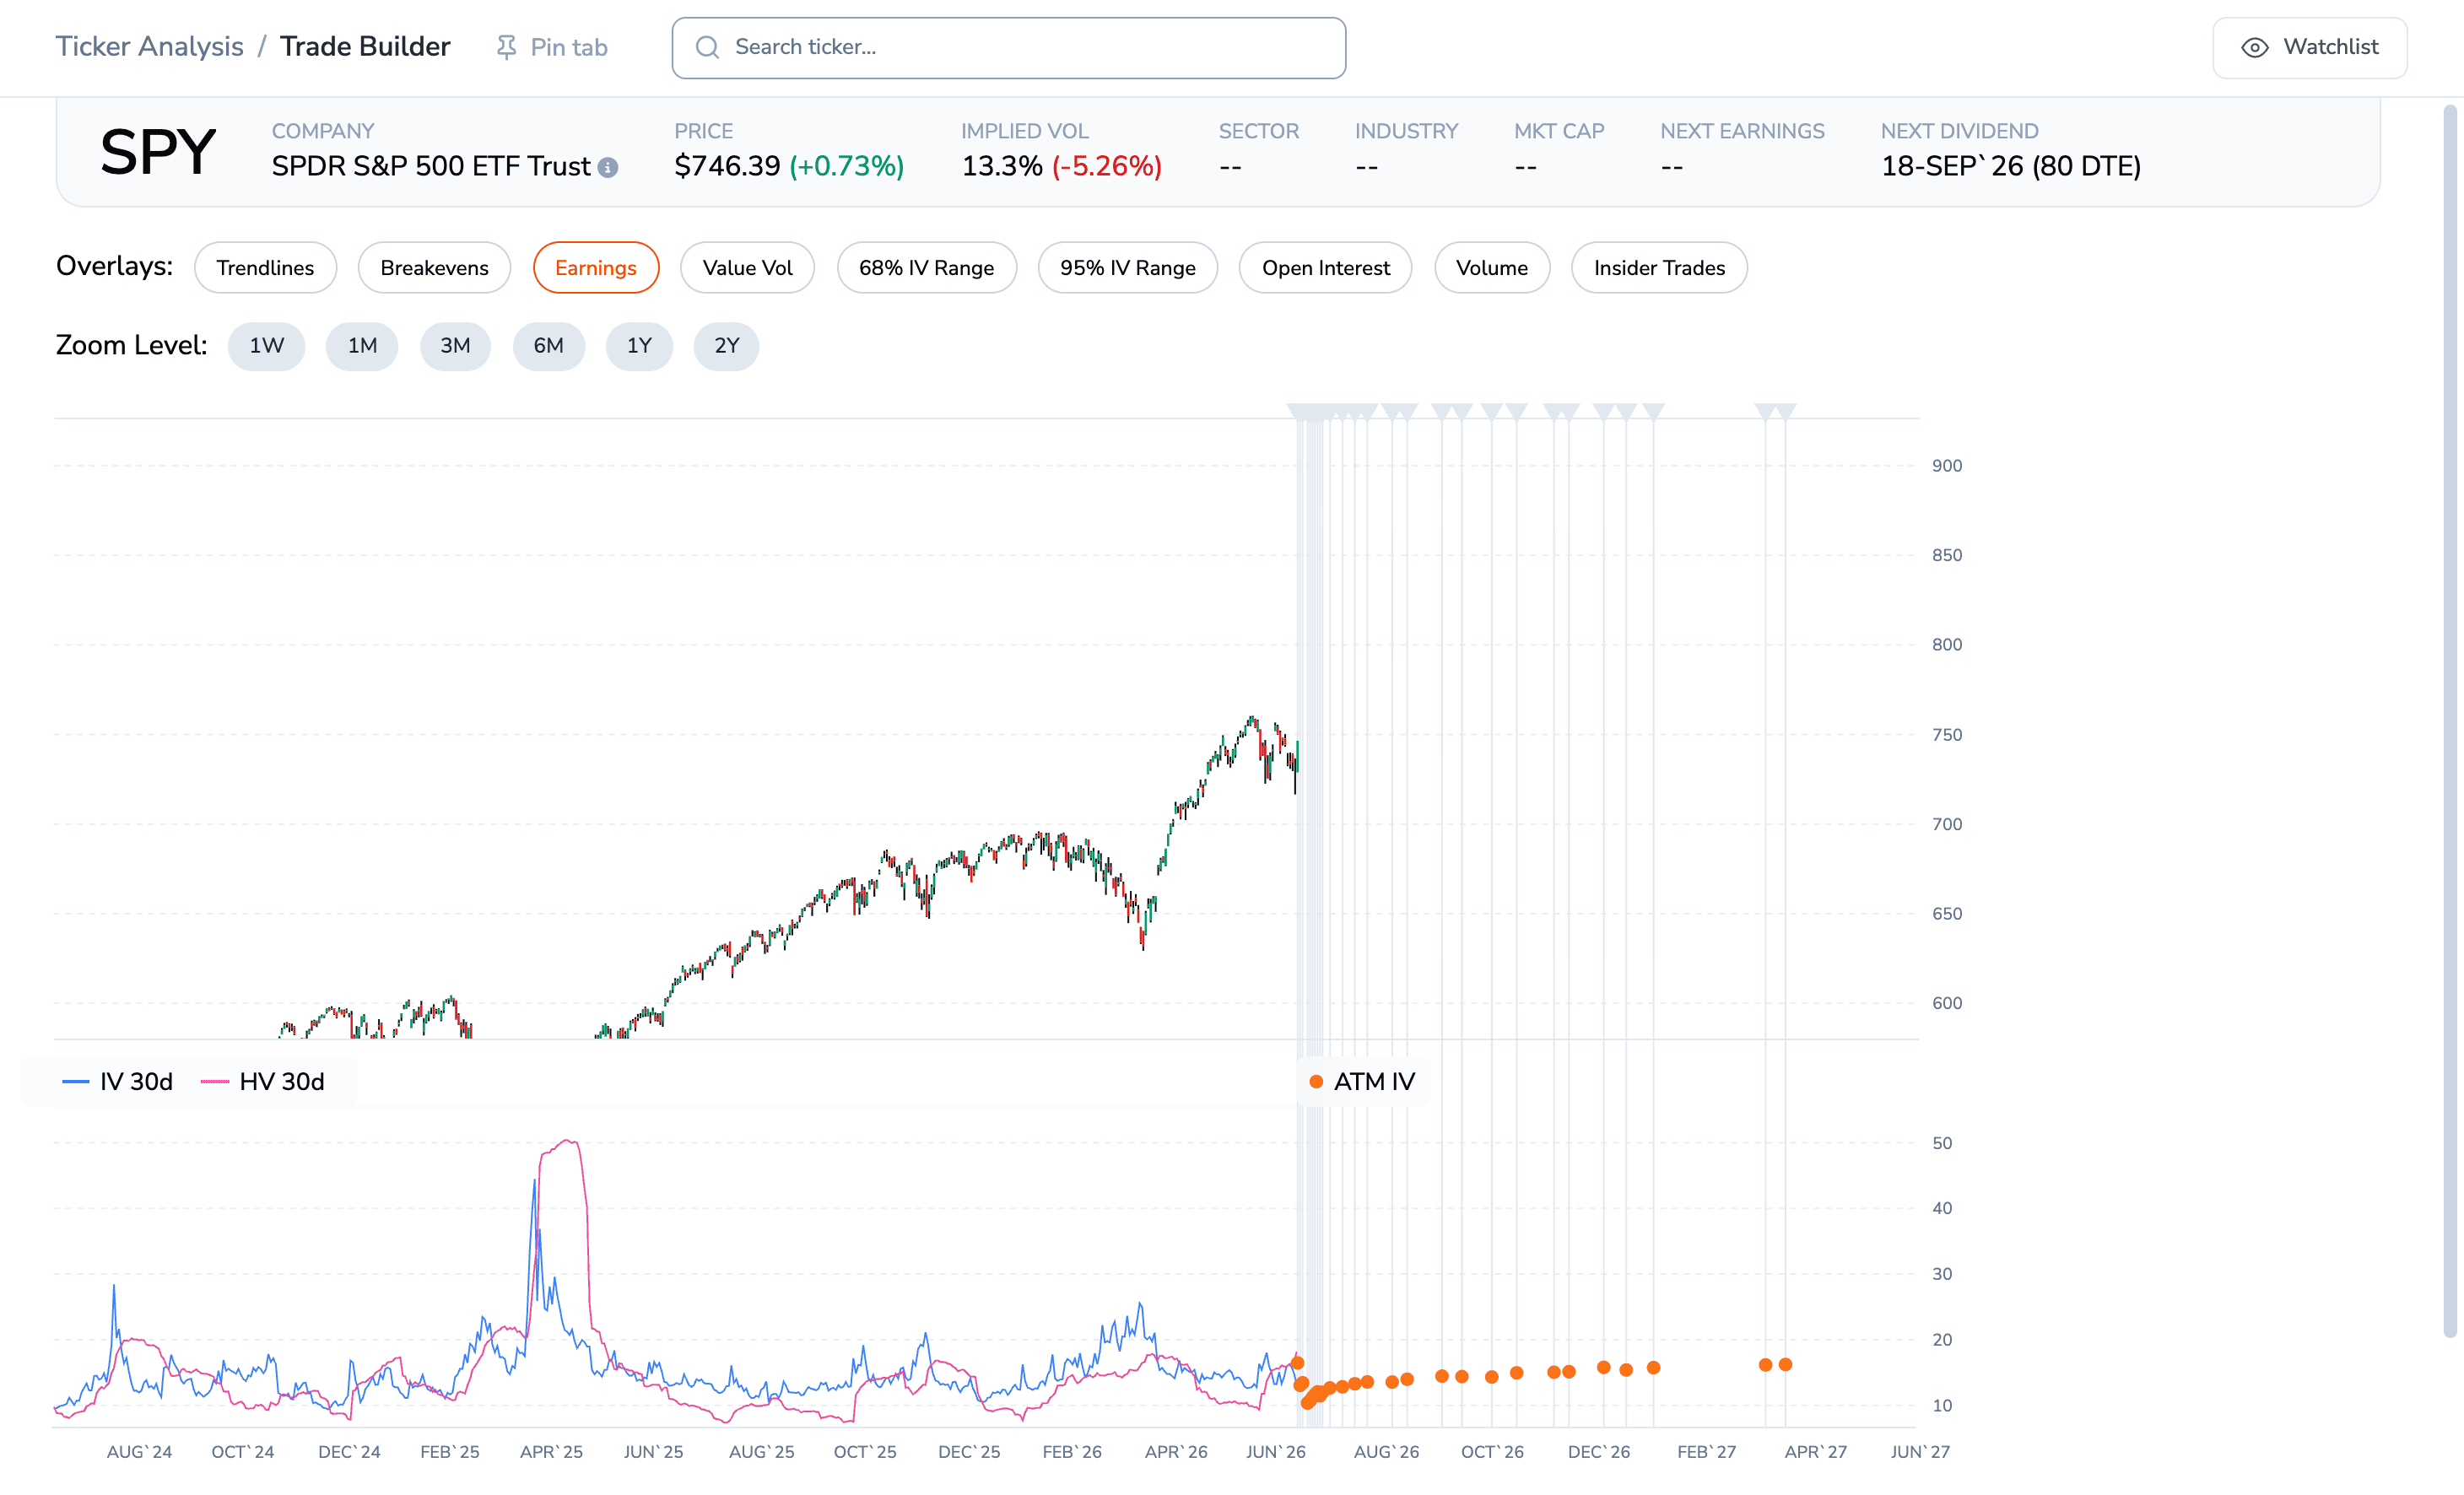Open the Ticker Analysis breadcrumb
The image size is (2464, 1495).
click(x=149, y=47)
